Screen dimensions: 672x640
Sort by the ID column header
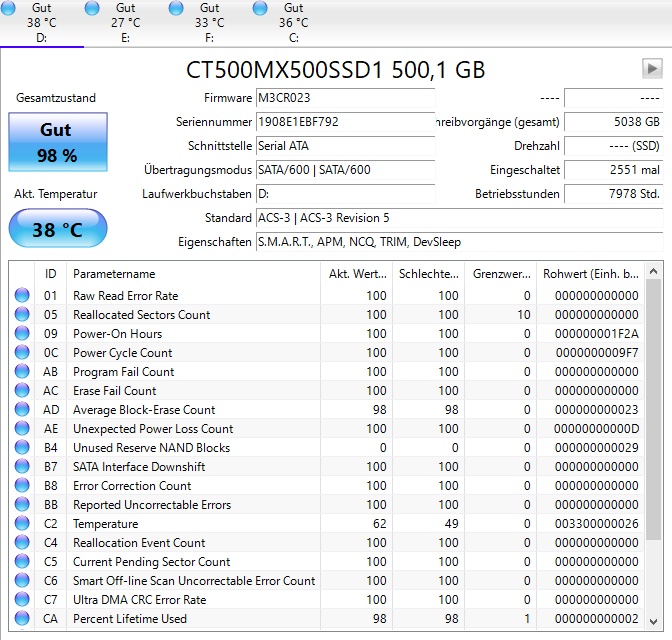click(x=51, y=274)
